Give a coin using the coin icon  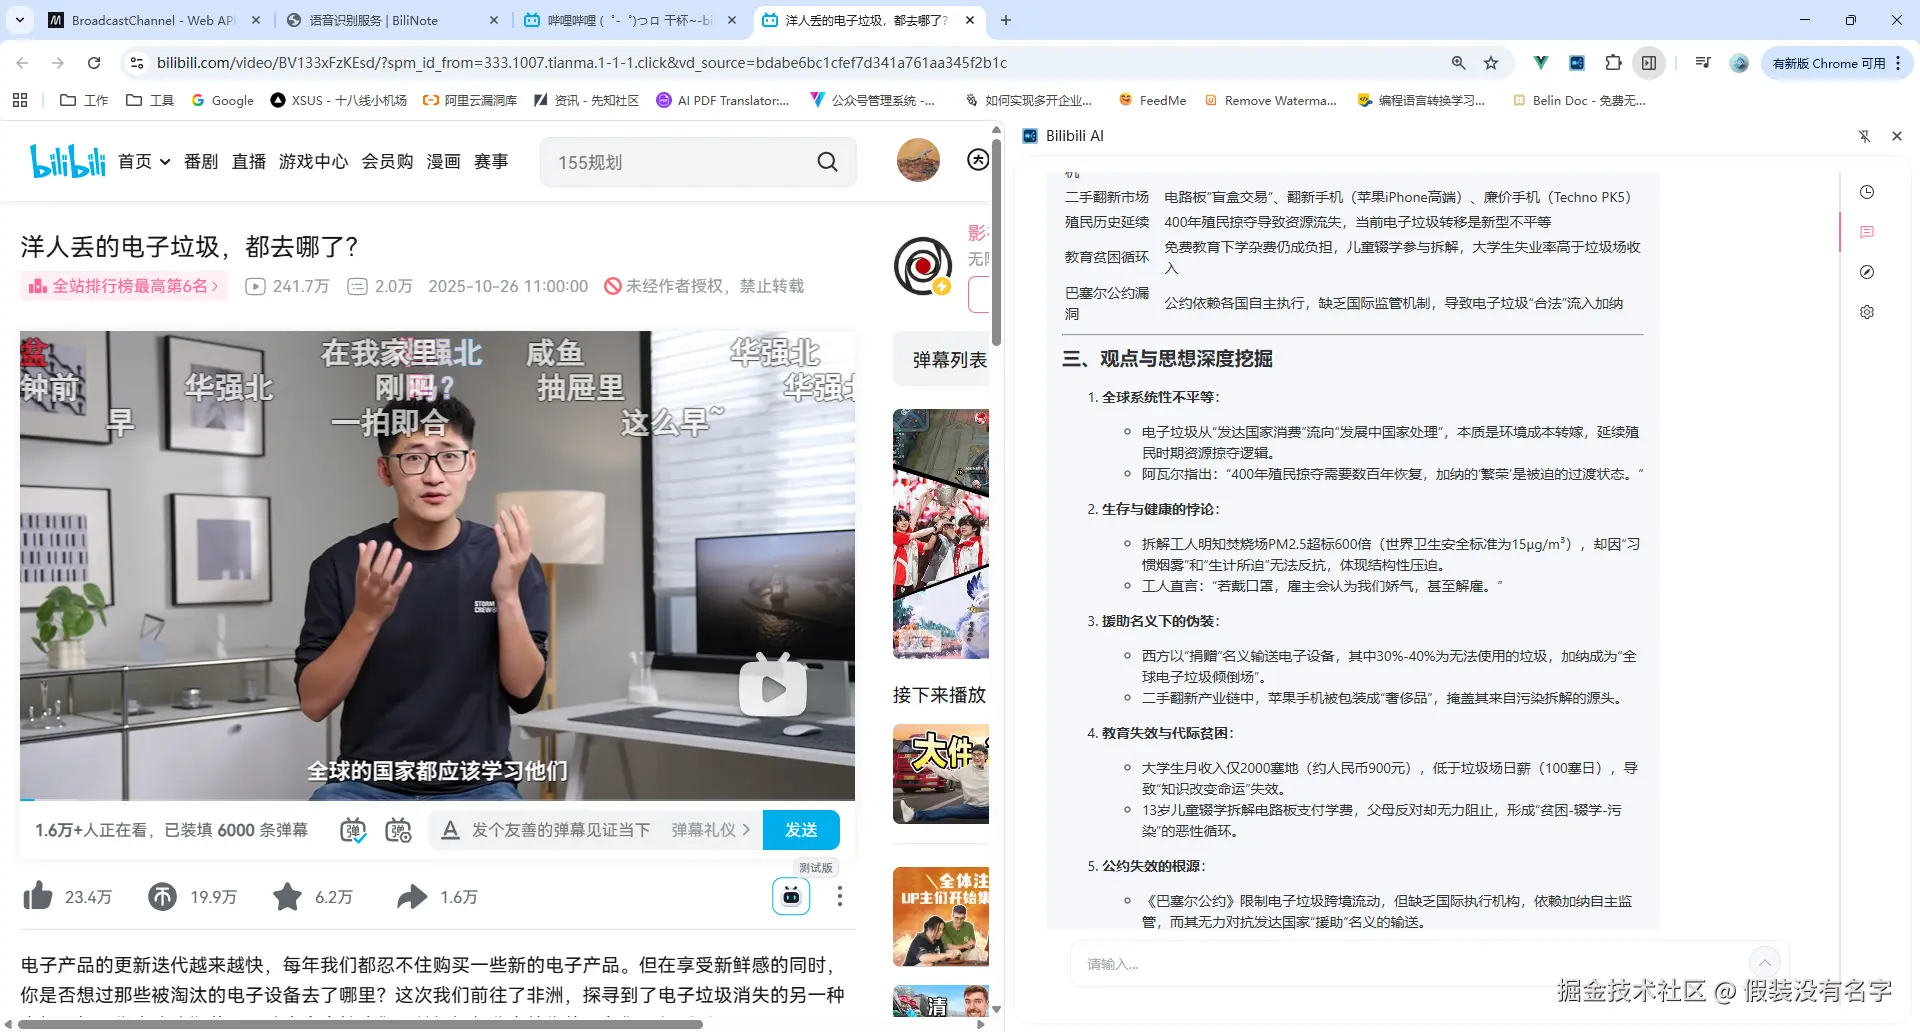(x=162, y=896)
